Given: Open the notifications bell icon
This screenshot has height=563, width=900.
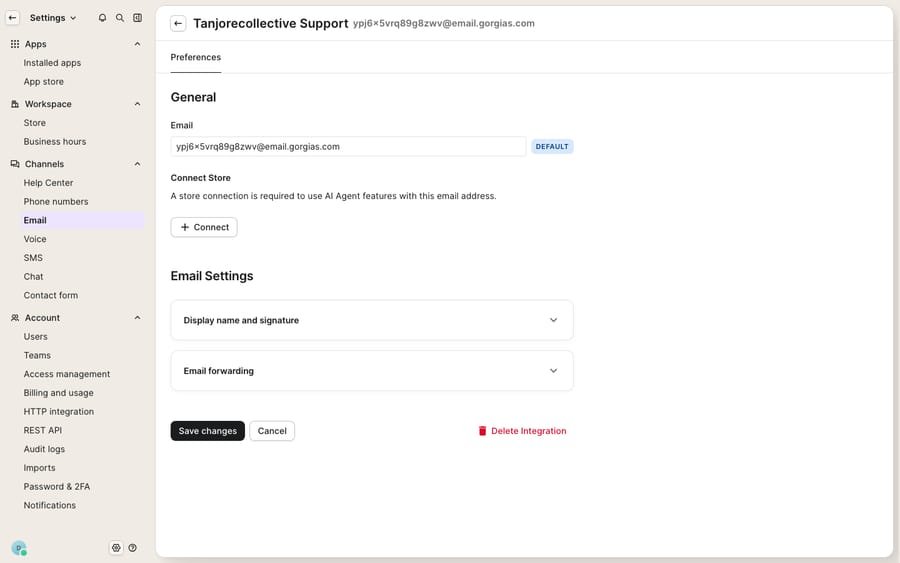Looking at the screenshot, I should (x=102, y=18).
